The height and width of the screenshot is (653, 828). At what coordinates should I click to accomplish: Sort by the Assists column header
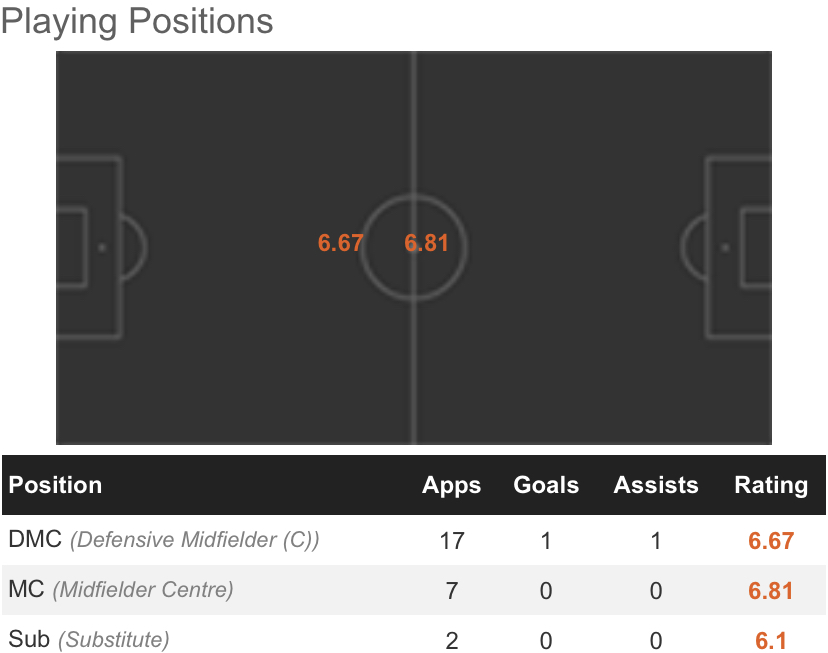tap(656, 486)
